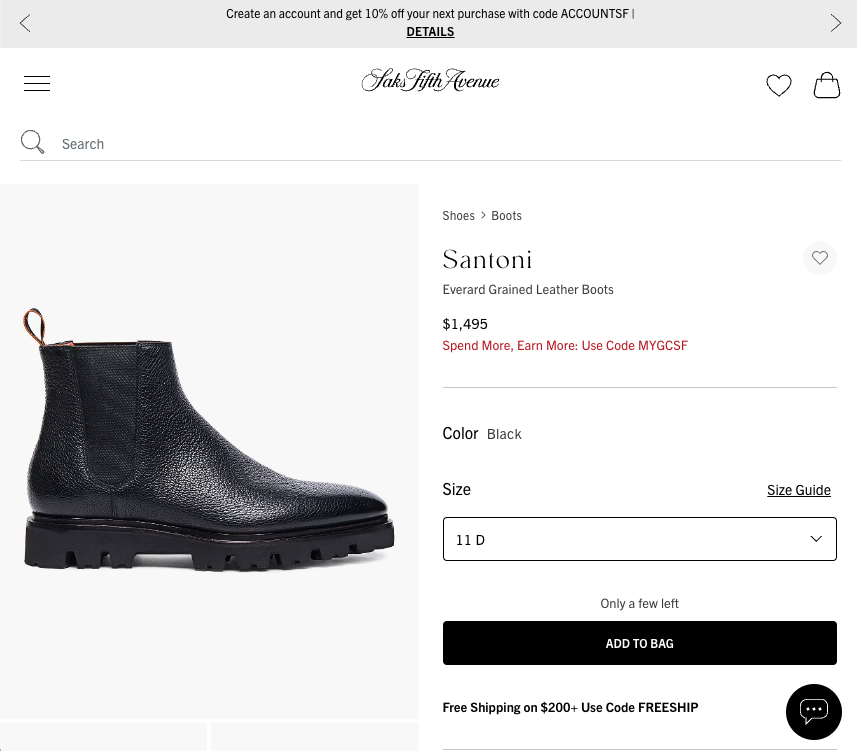
Task: Open the shopping bag
Action: click(827, 86)
